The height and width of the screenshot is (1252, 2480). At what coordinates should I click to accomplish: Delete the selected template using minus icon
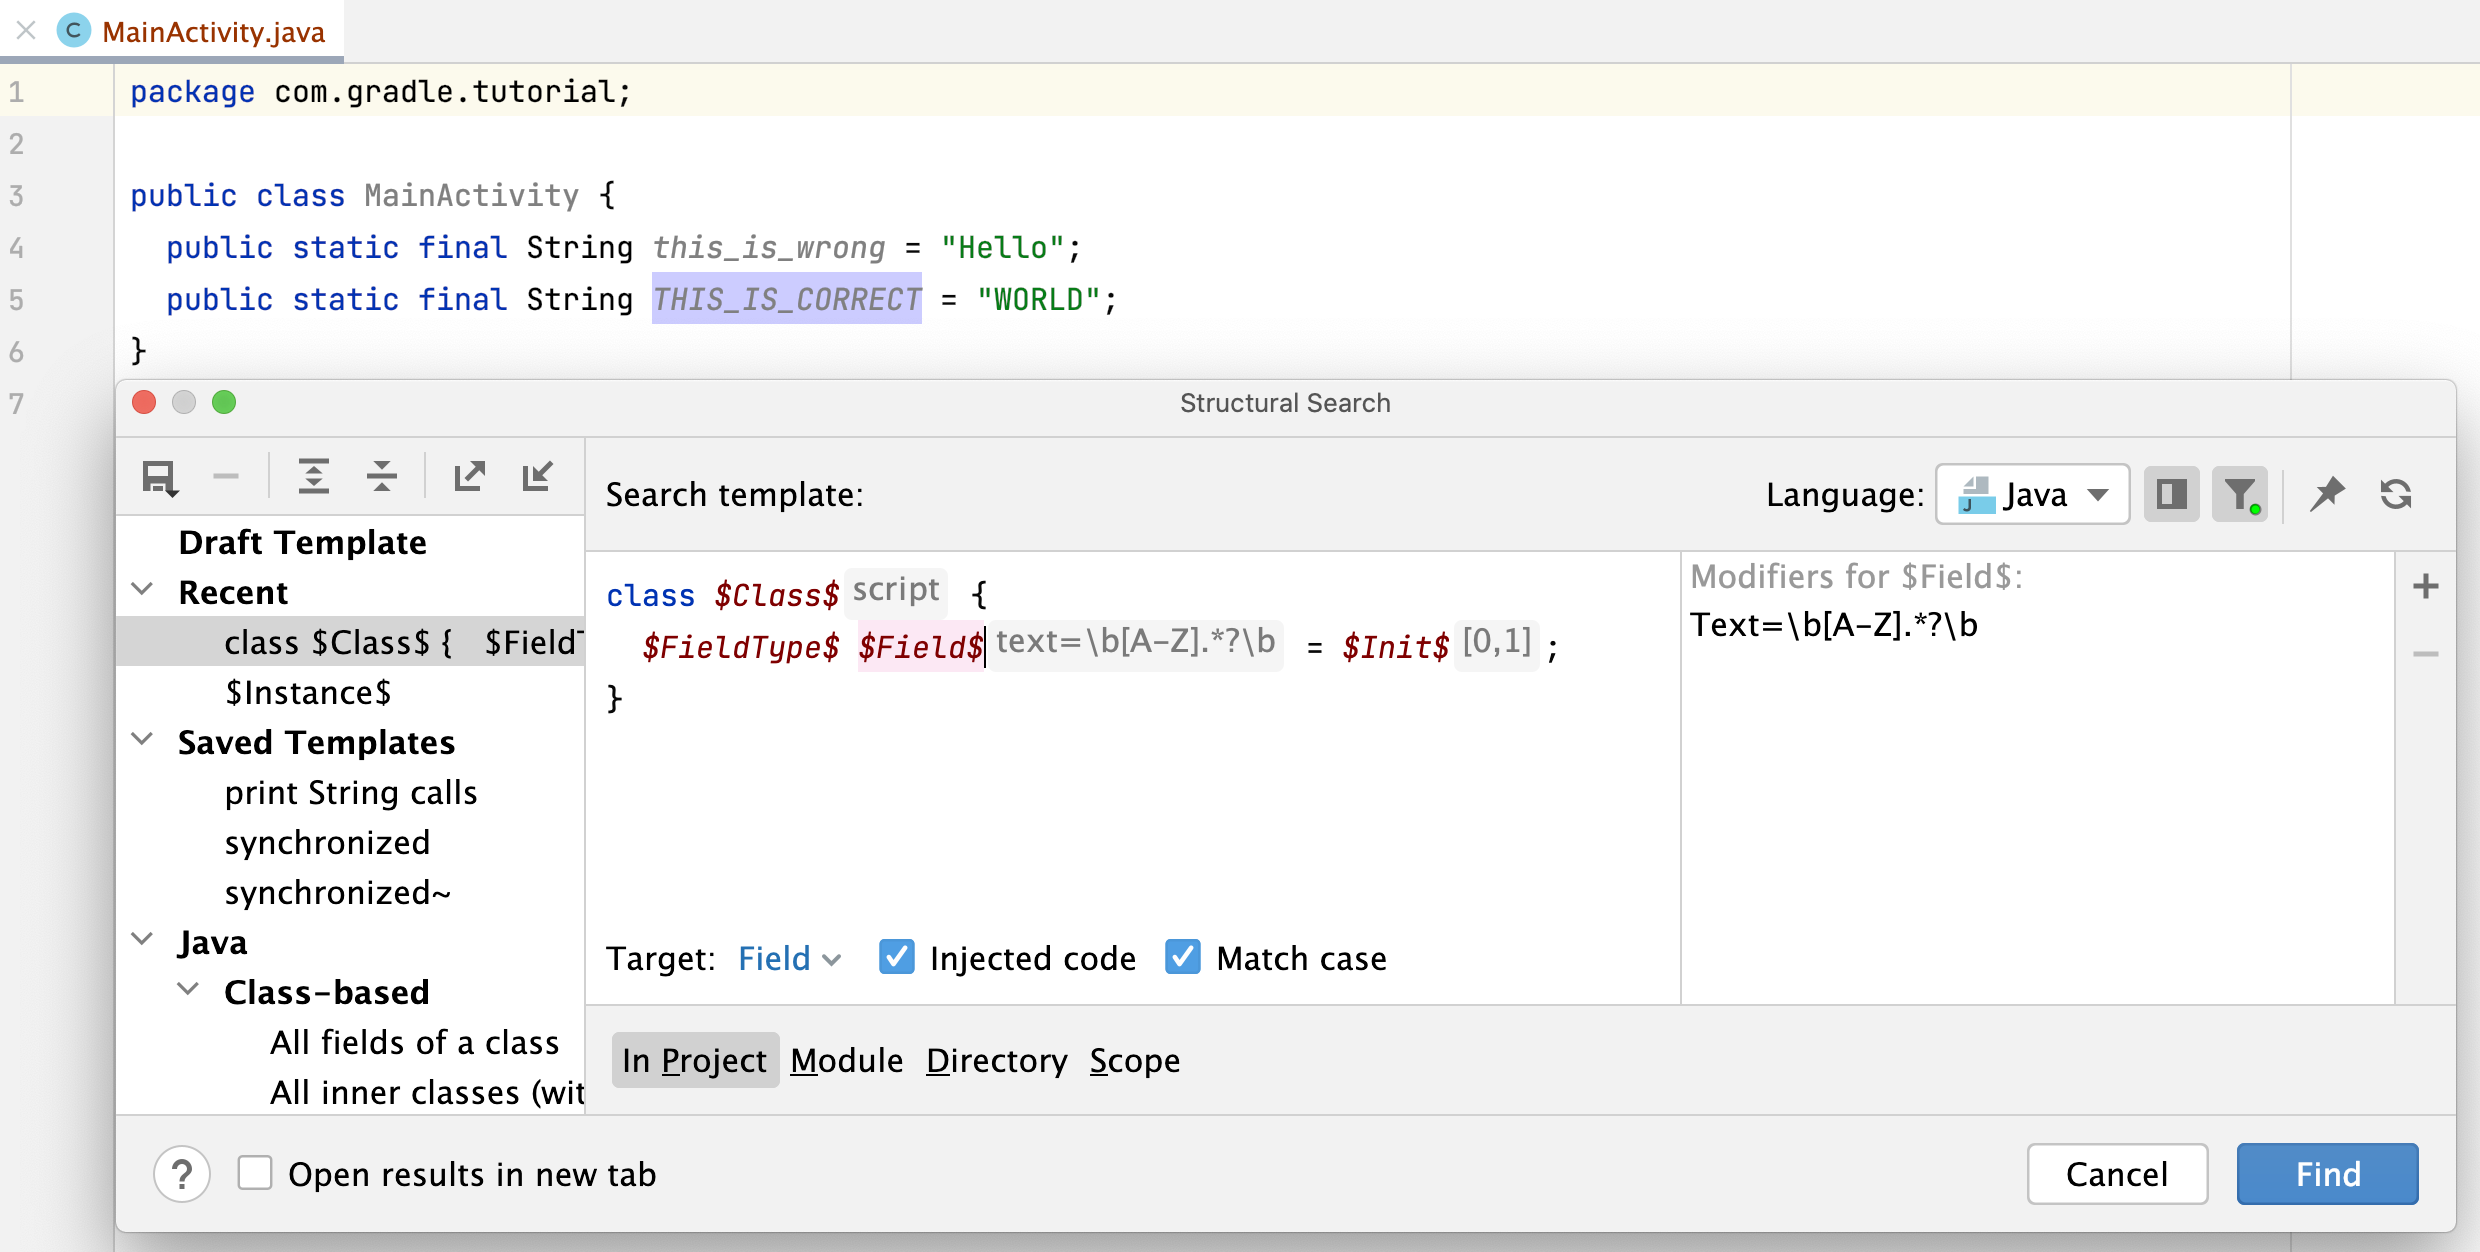(226, 477)
